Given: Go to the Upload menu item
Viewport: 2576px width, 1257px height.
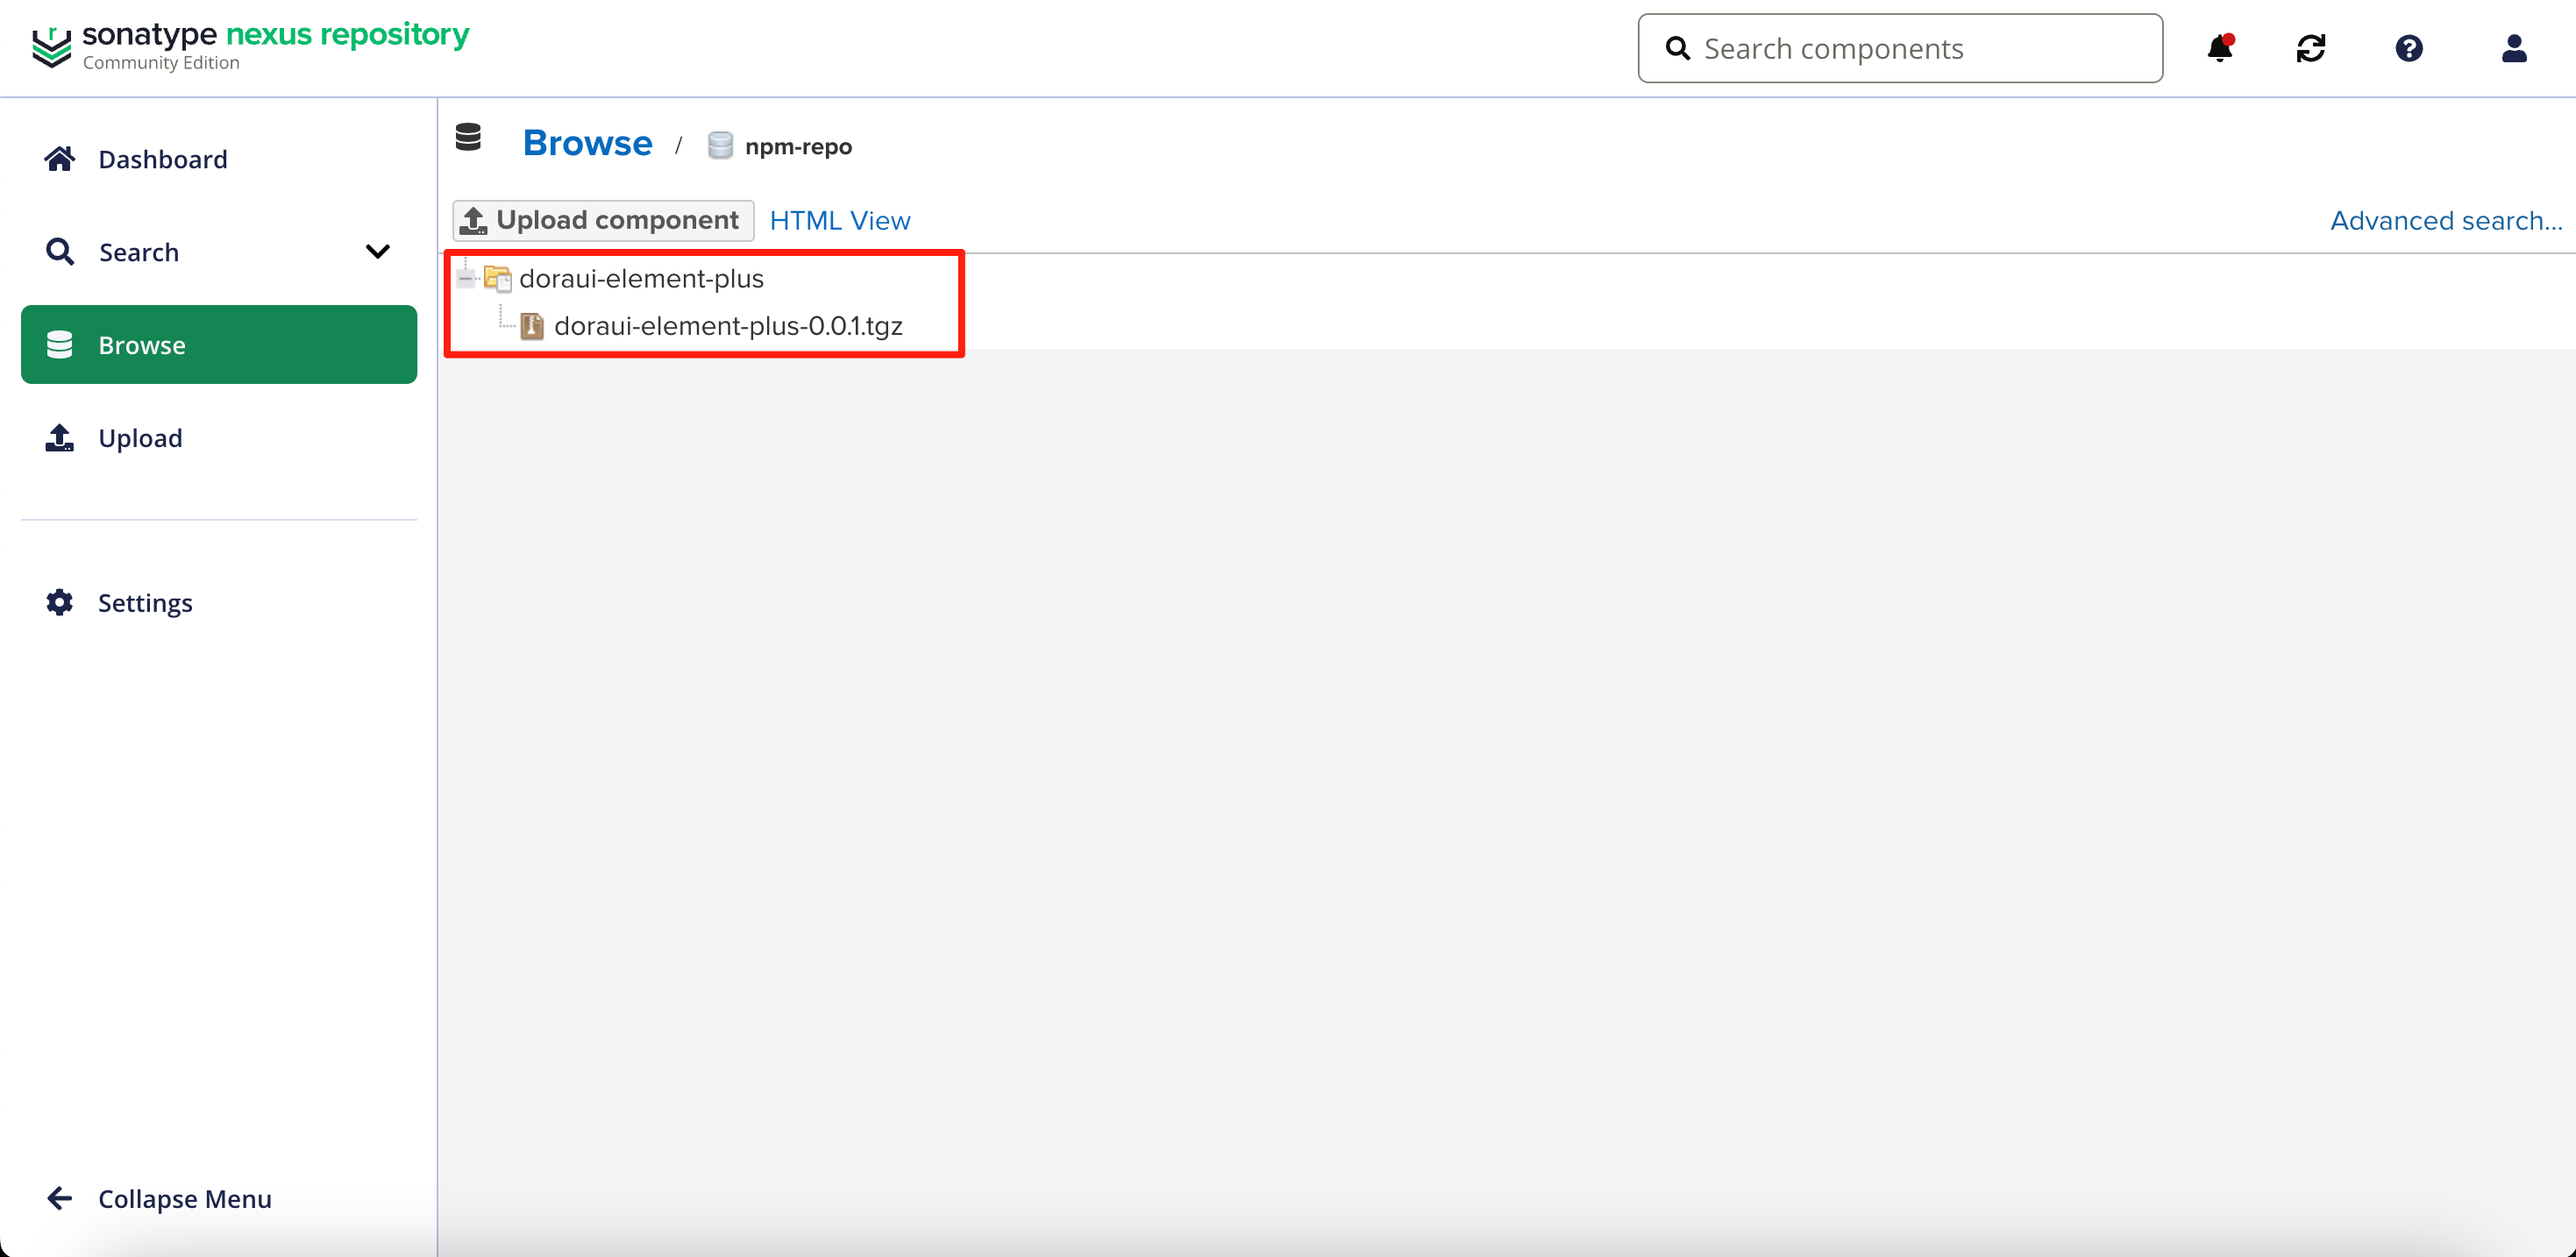Looking at the screenshot, I should (x=140, y=438).
